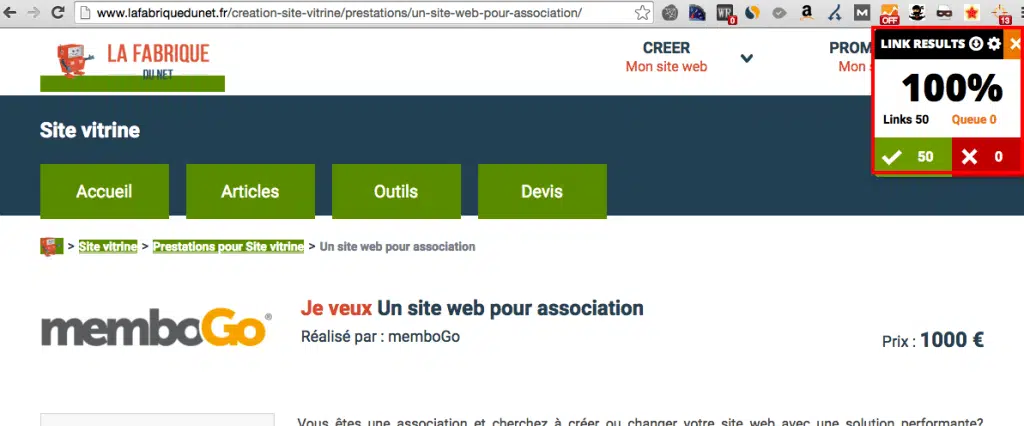Open the speedometer gauge extension icon
1024x426 pixels.
click(x=697, y=12)
